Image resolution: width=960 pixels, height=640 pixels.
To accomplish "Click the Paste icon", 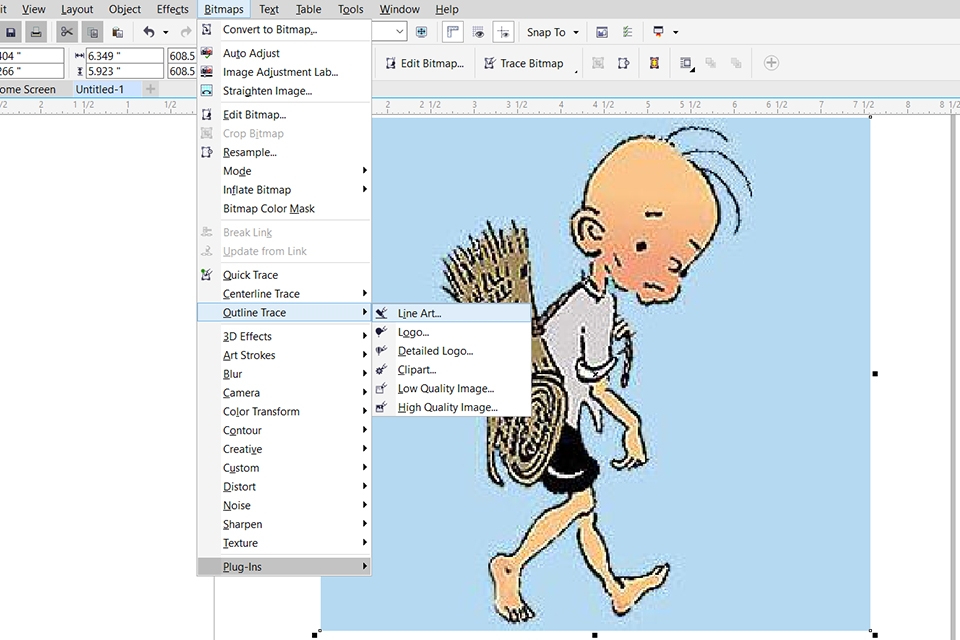I will [117, 32].
